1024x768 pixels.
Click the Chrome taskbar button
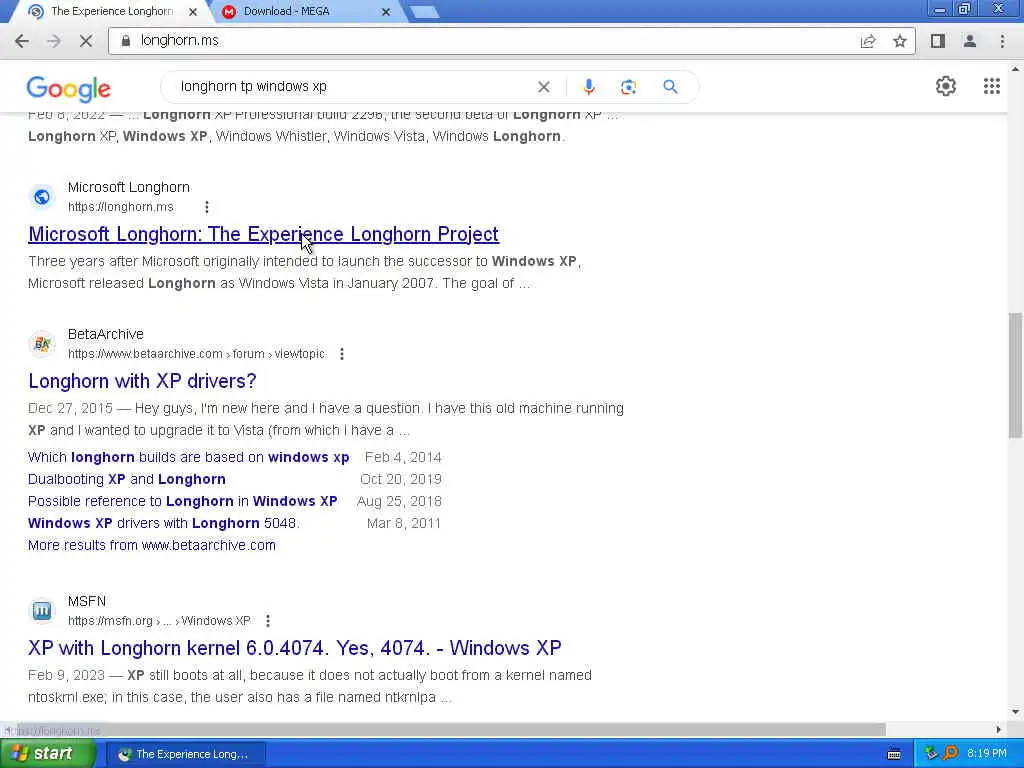click(x=185, y=754)
